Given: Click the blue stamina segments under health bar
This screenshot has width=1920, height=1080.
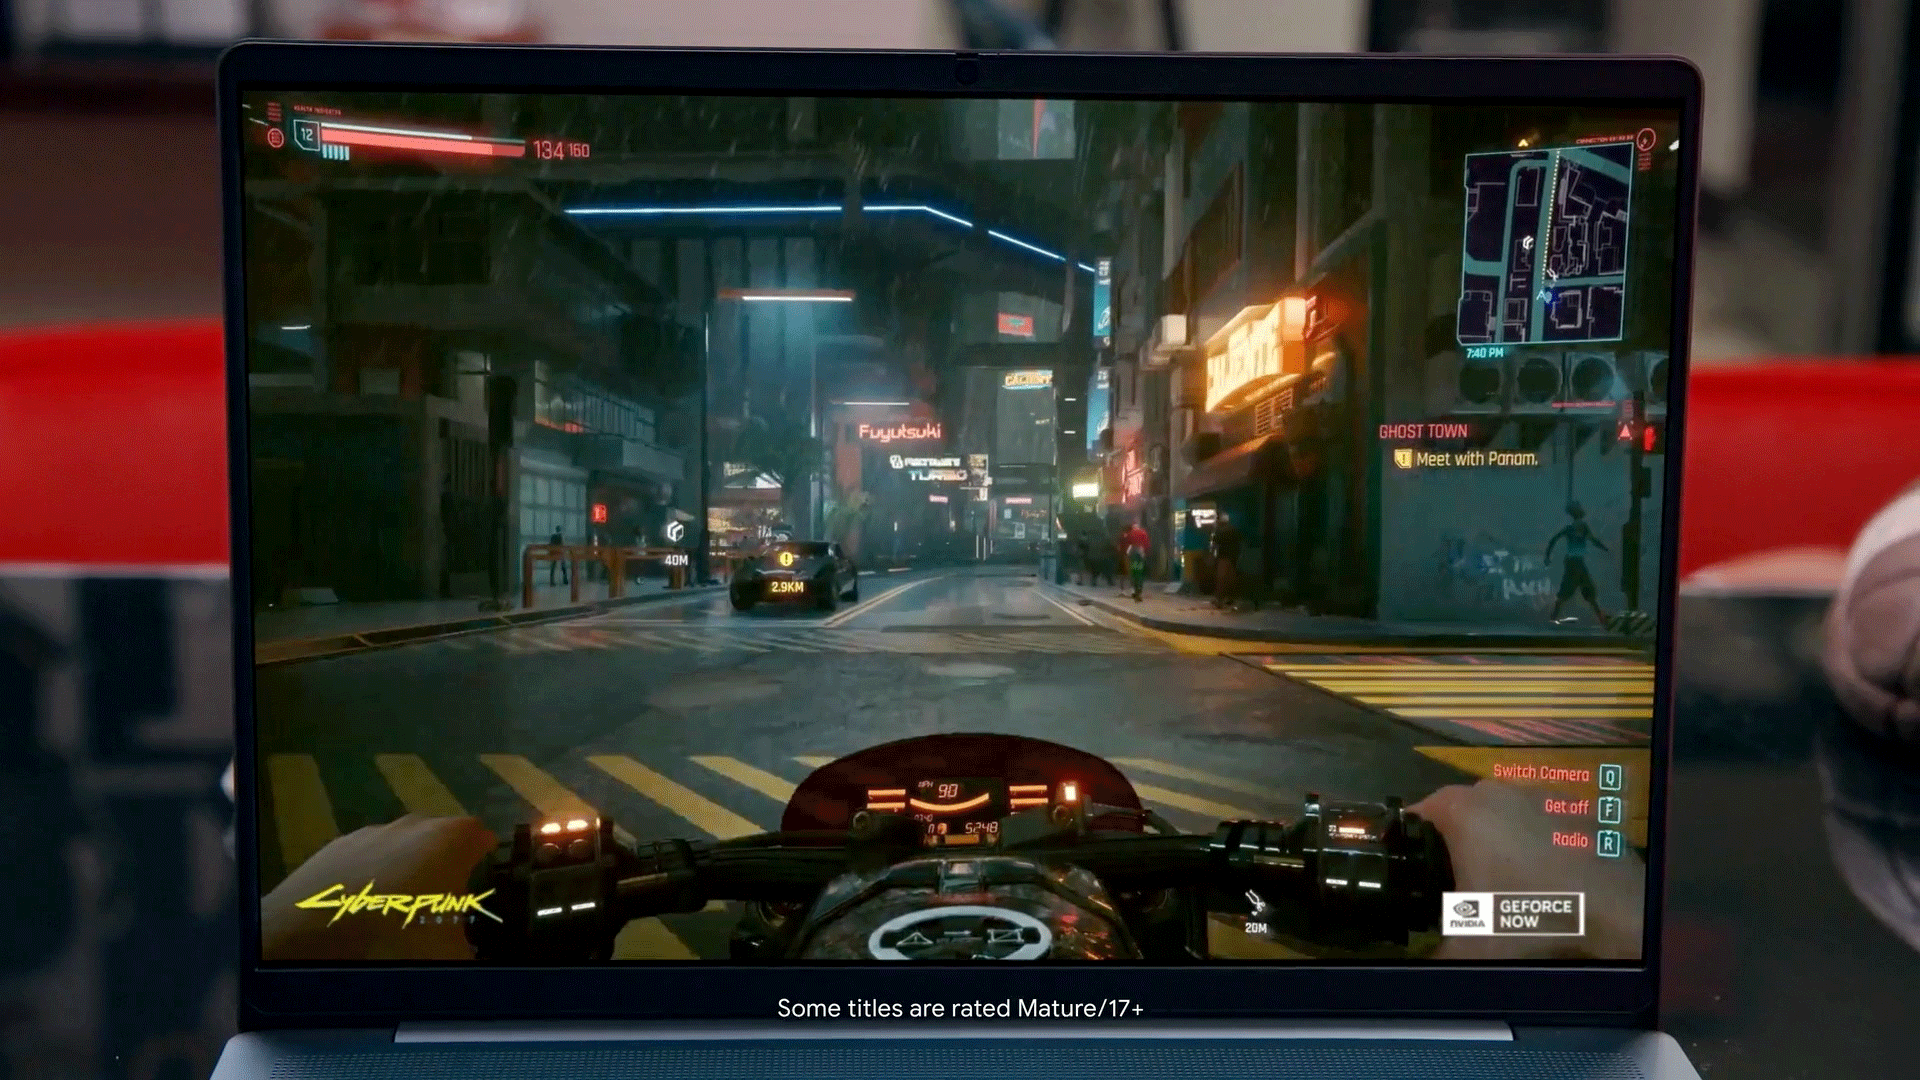Looking at the screenshot, I should tap(336, 153).
